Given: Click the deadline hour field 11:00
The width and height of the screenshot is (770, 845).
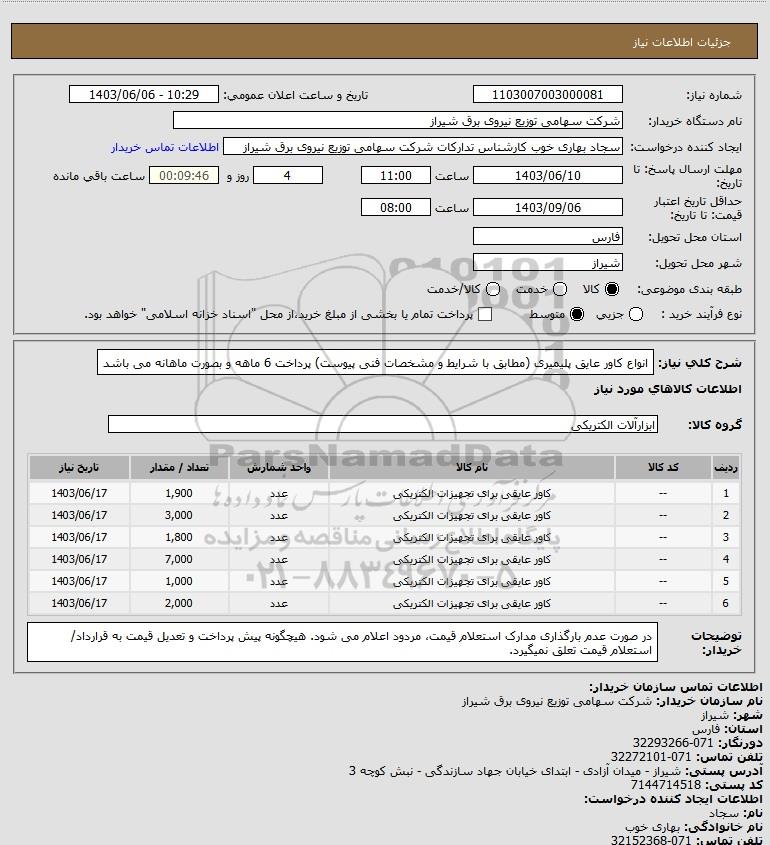Looking at the screenshot, I should (396, 176).
